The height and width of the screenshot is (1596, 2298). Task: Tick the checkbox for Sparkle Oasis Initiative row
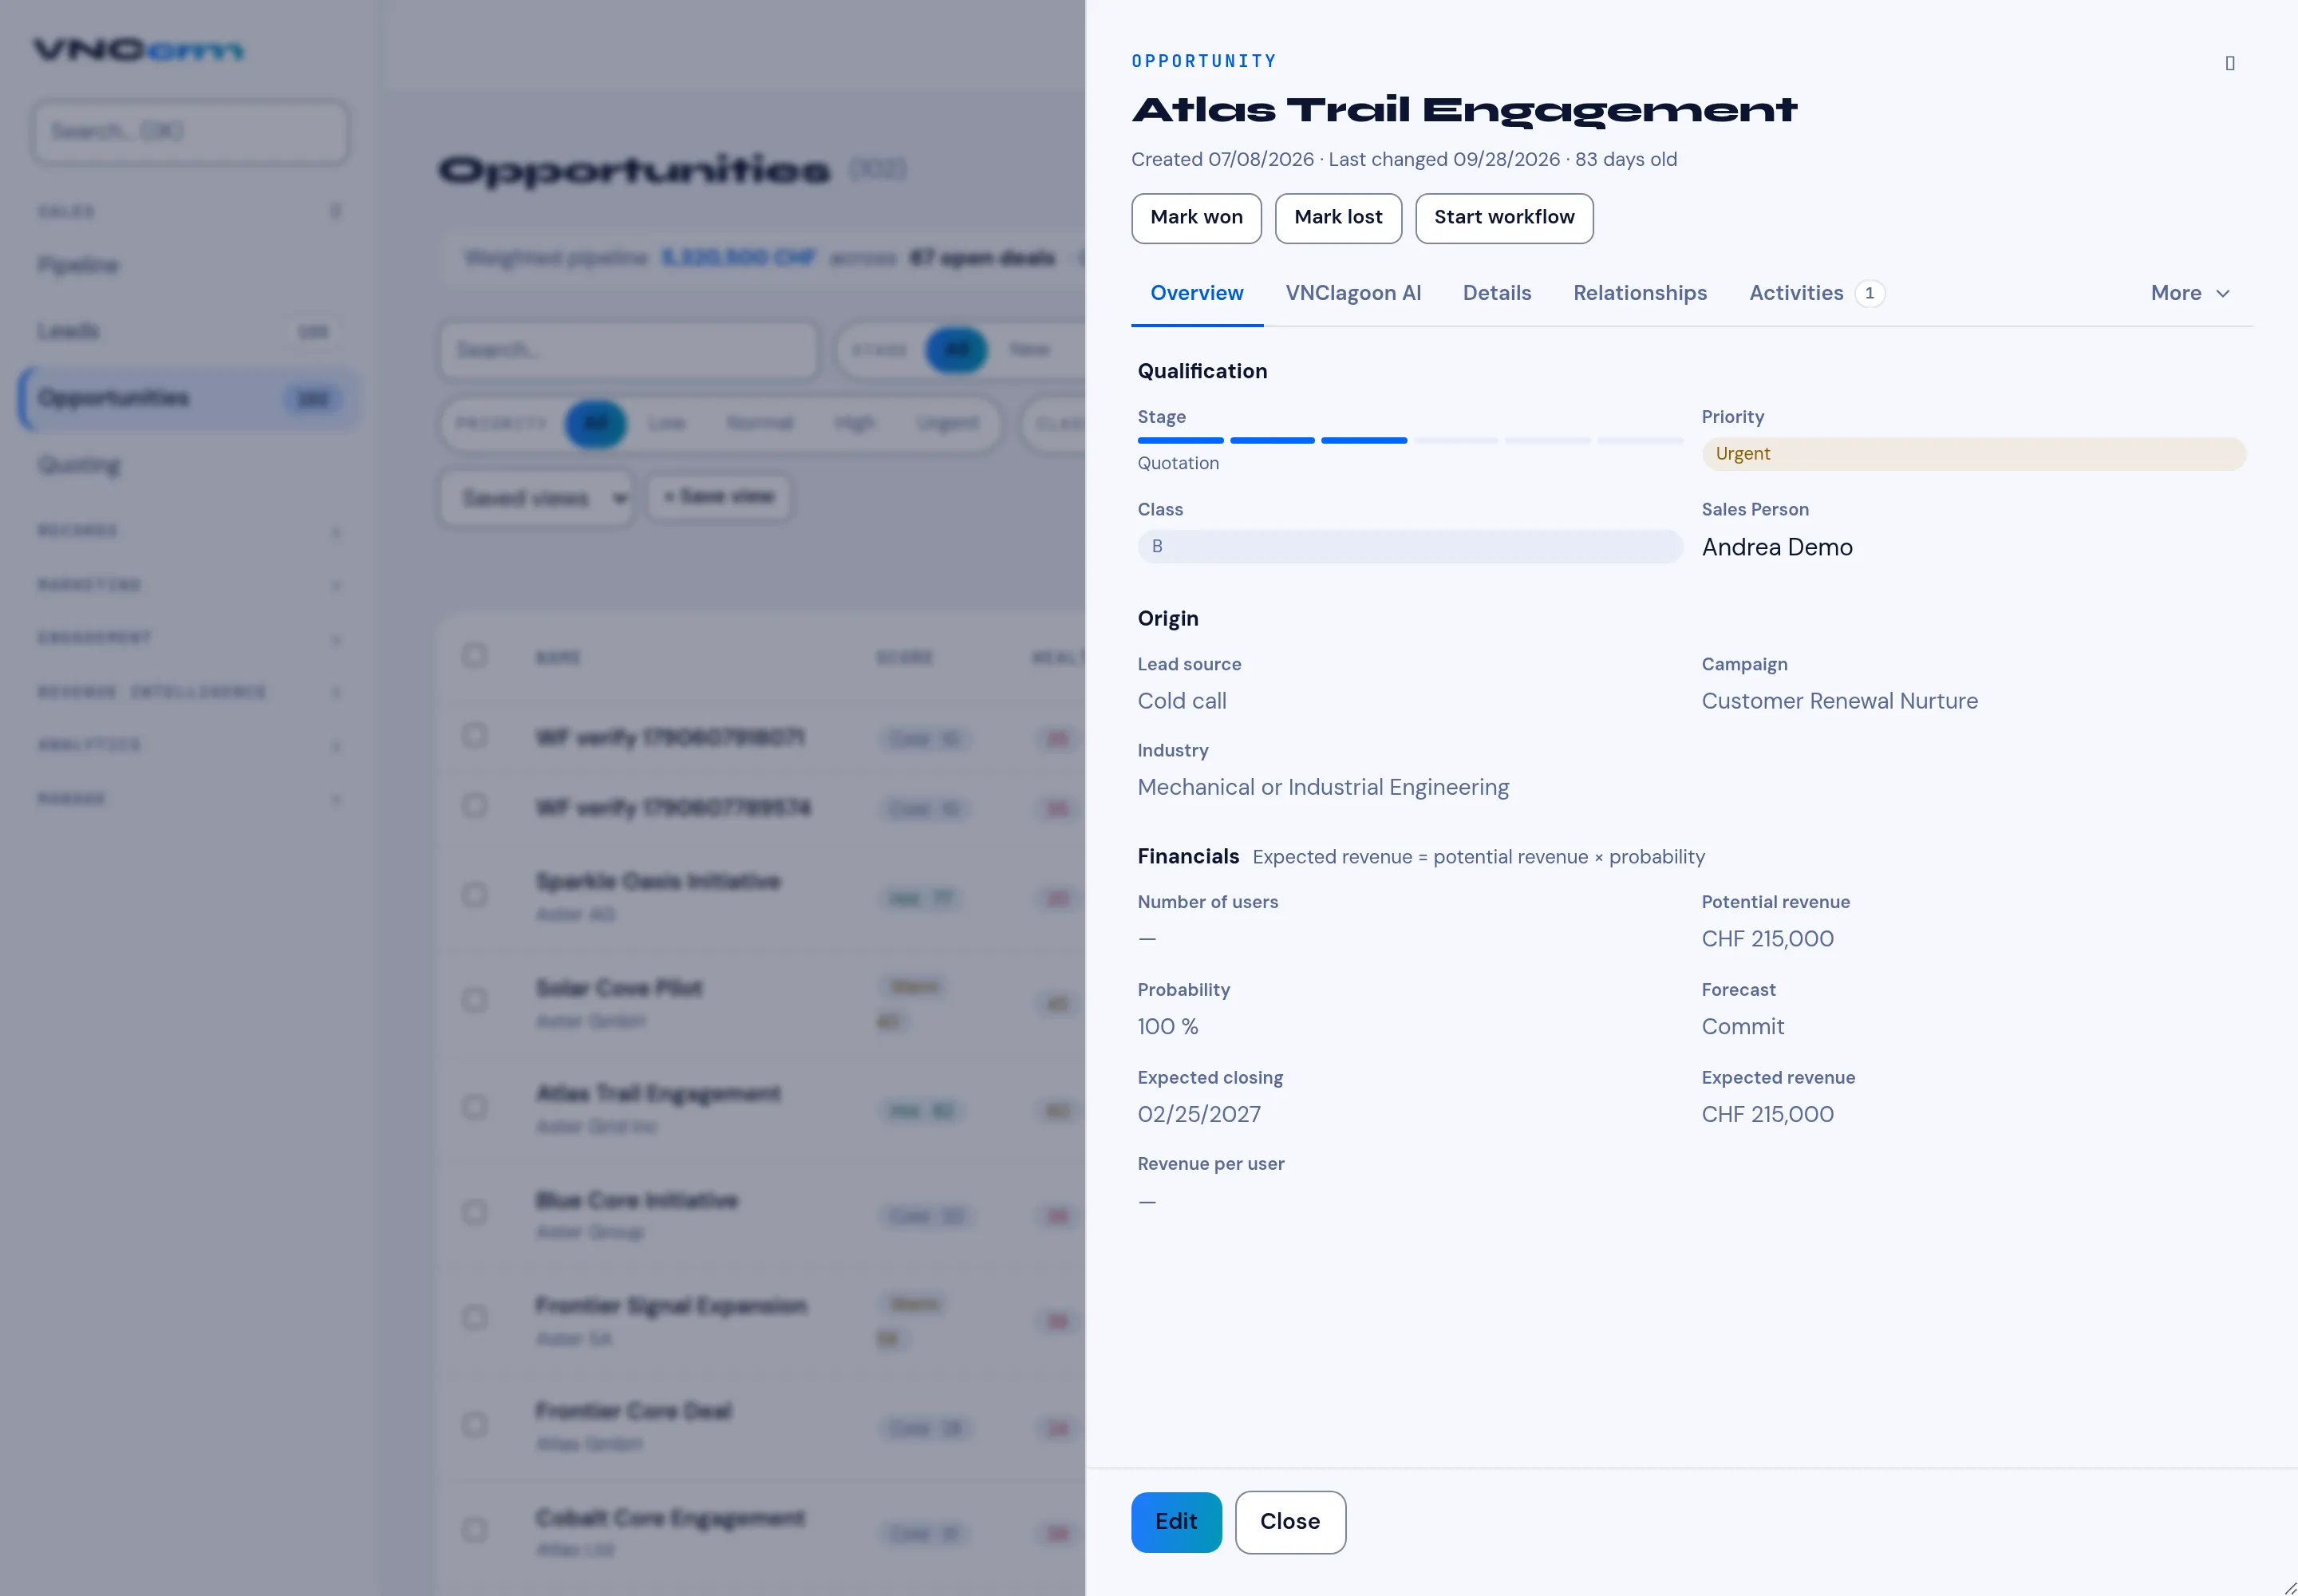click(x=475, y=895)
